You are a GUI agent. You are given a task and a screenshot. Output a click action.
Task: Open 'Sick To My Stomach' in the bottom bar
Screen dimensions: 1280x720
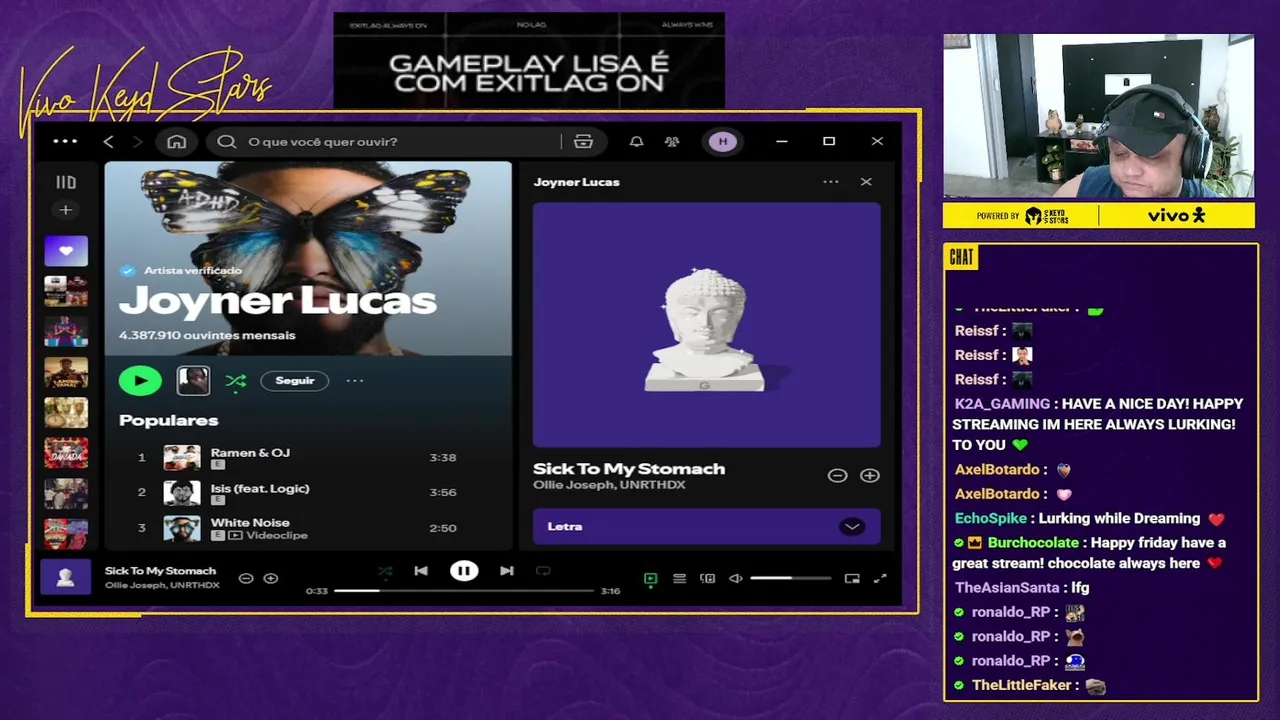(x=160, y=571)
